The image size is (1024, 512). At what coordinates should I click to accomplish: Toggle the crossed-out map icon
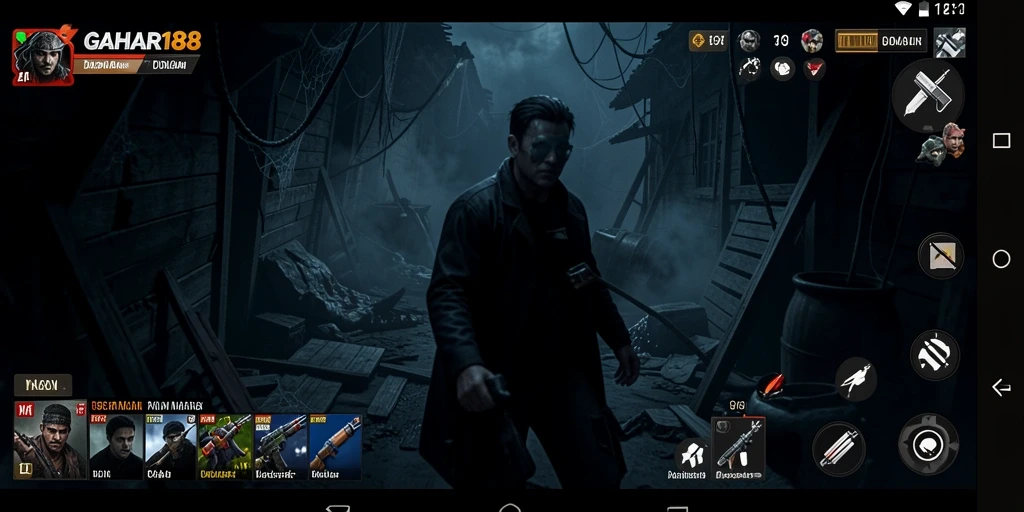[x=940, y=255]
